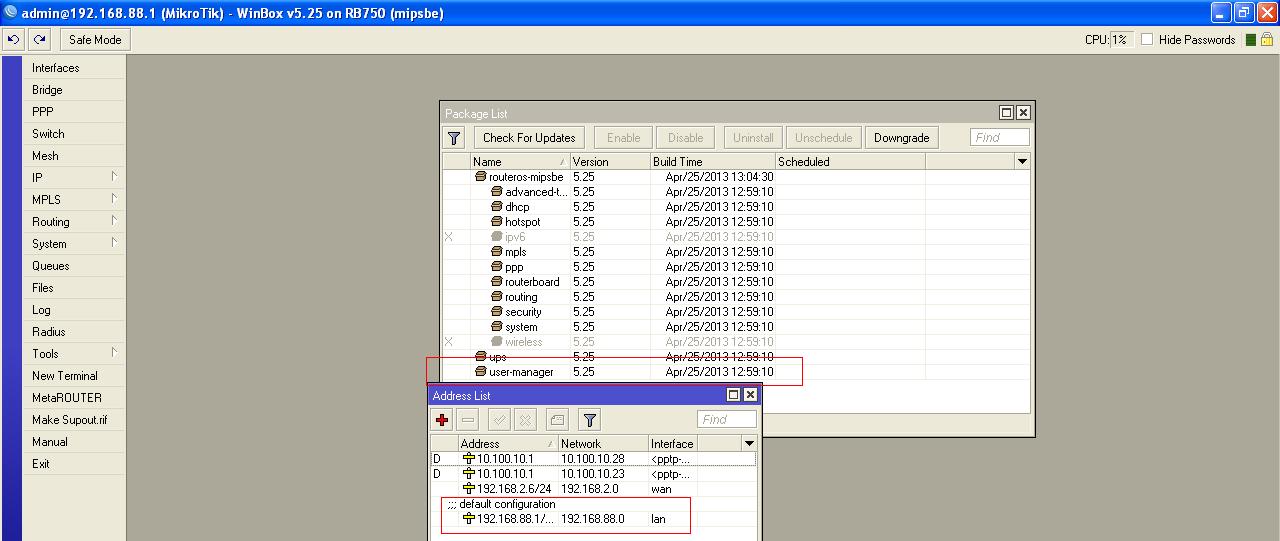This screenshot has height=541, width=1280.
Task: Click the filter funnel icon in Package List
Action: pyautogui.click(x=455, y=138)
